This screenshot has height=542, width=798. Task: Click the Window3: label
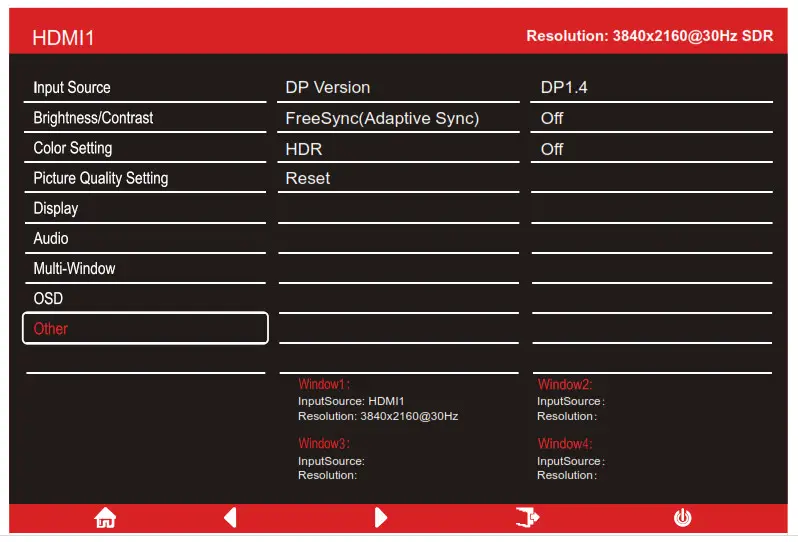[324, 443]
